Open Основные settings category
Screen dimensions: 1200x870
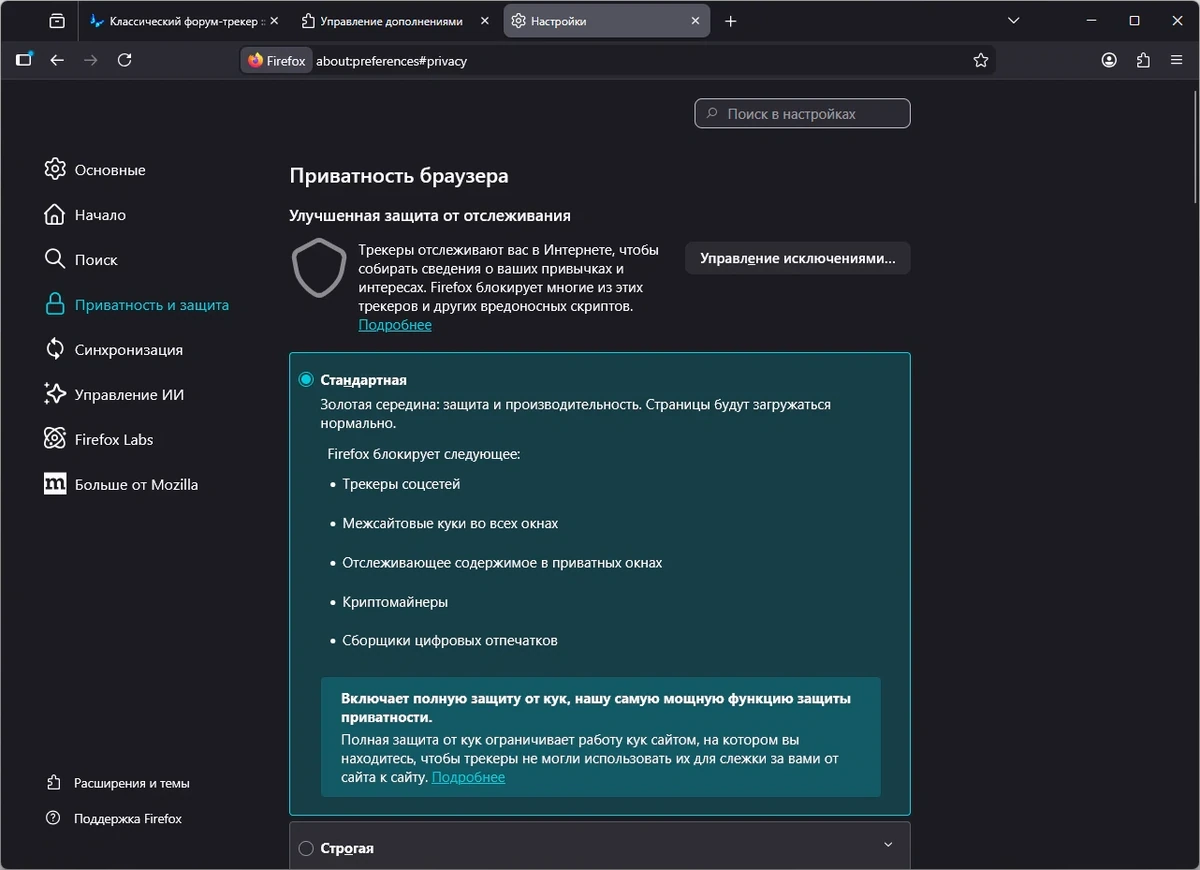pos(95,169)
